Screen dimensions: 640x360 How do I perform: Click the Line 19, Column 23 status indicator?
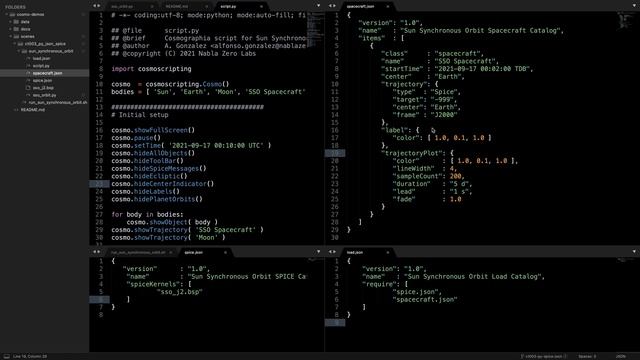[x=30, y=356]
